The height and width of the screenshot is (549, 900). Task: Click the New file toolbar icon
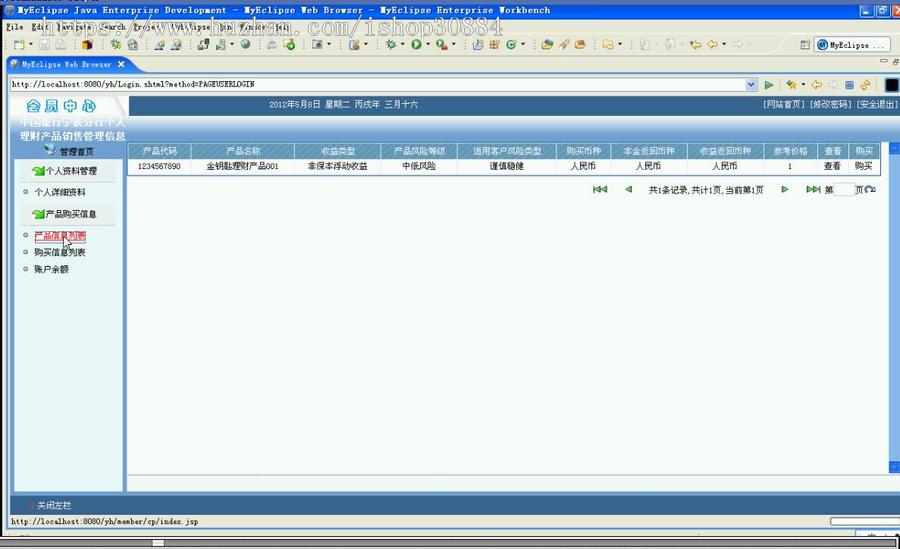click(x=19, y=44)
